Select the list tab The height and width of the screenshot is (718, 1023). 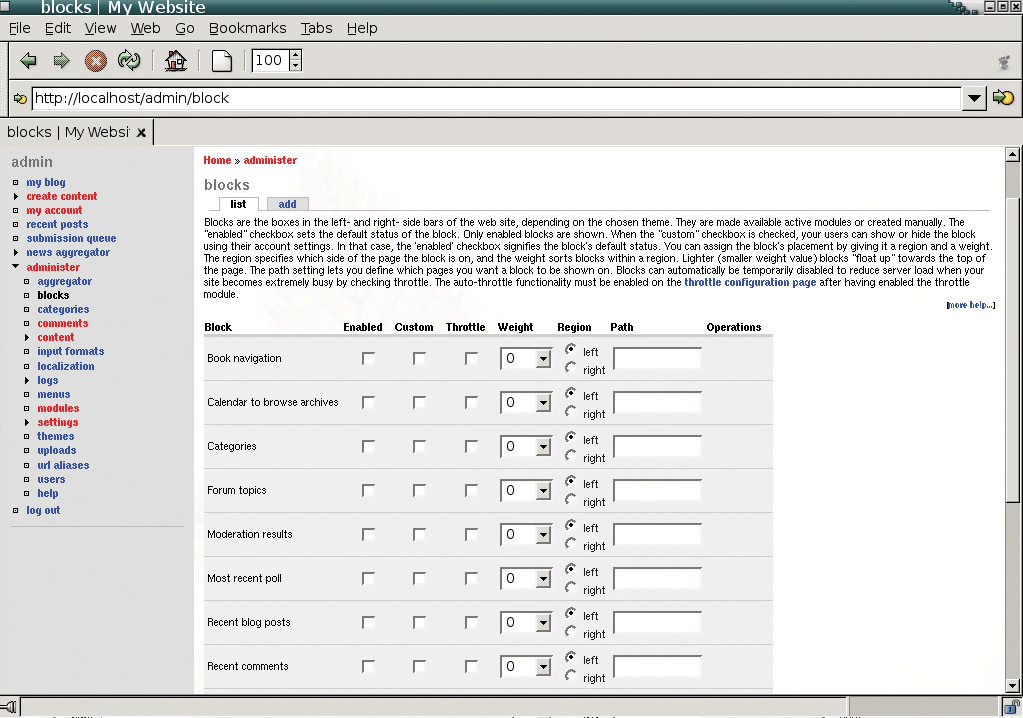tap(238, 204)
